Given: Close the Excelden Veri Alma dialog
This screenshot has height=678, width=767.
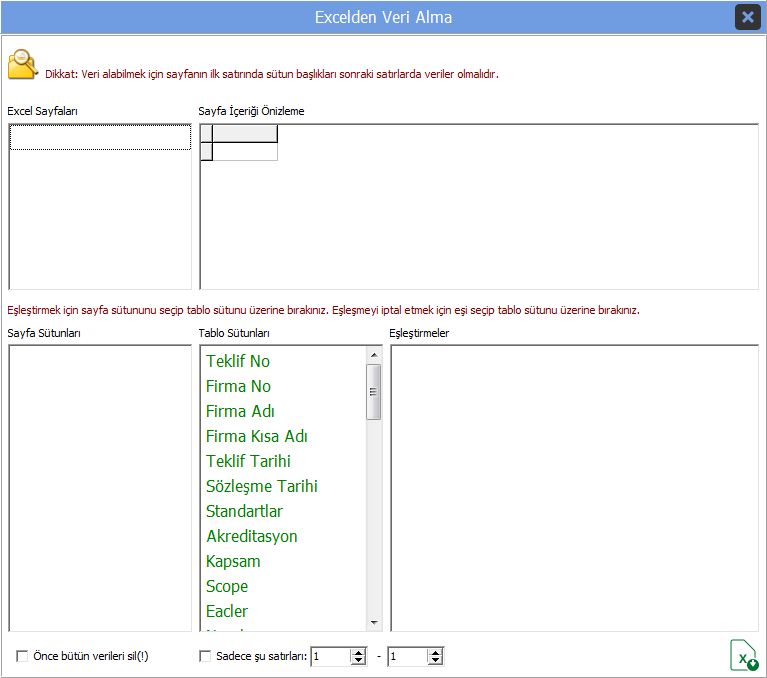Looking at the screenshot, I should point(747,17).
